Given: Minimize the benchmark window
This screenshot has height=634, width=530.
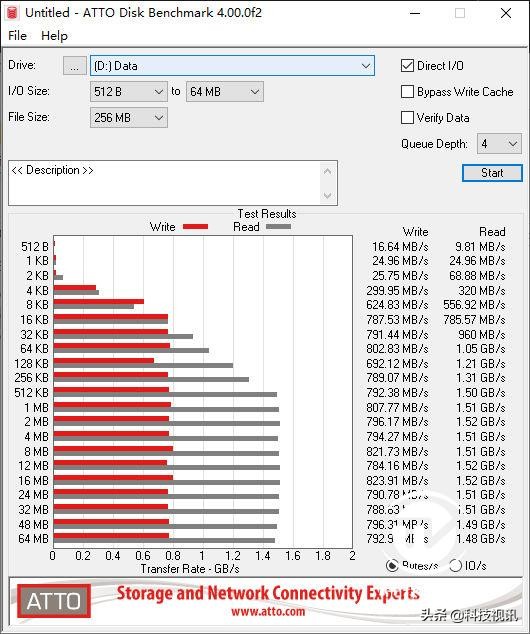Looking at the screenshot, I should point(415,13).
